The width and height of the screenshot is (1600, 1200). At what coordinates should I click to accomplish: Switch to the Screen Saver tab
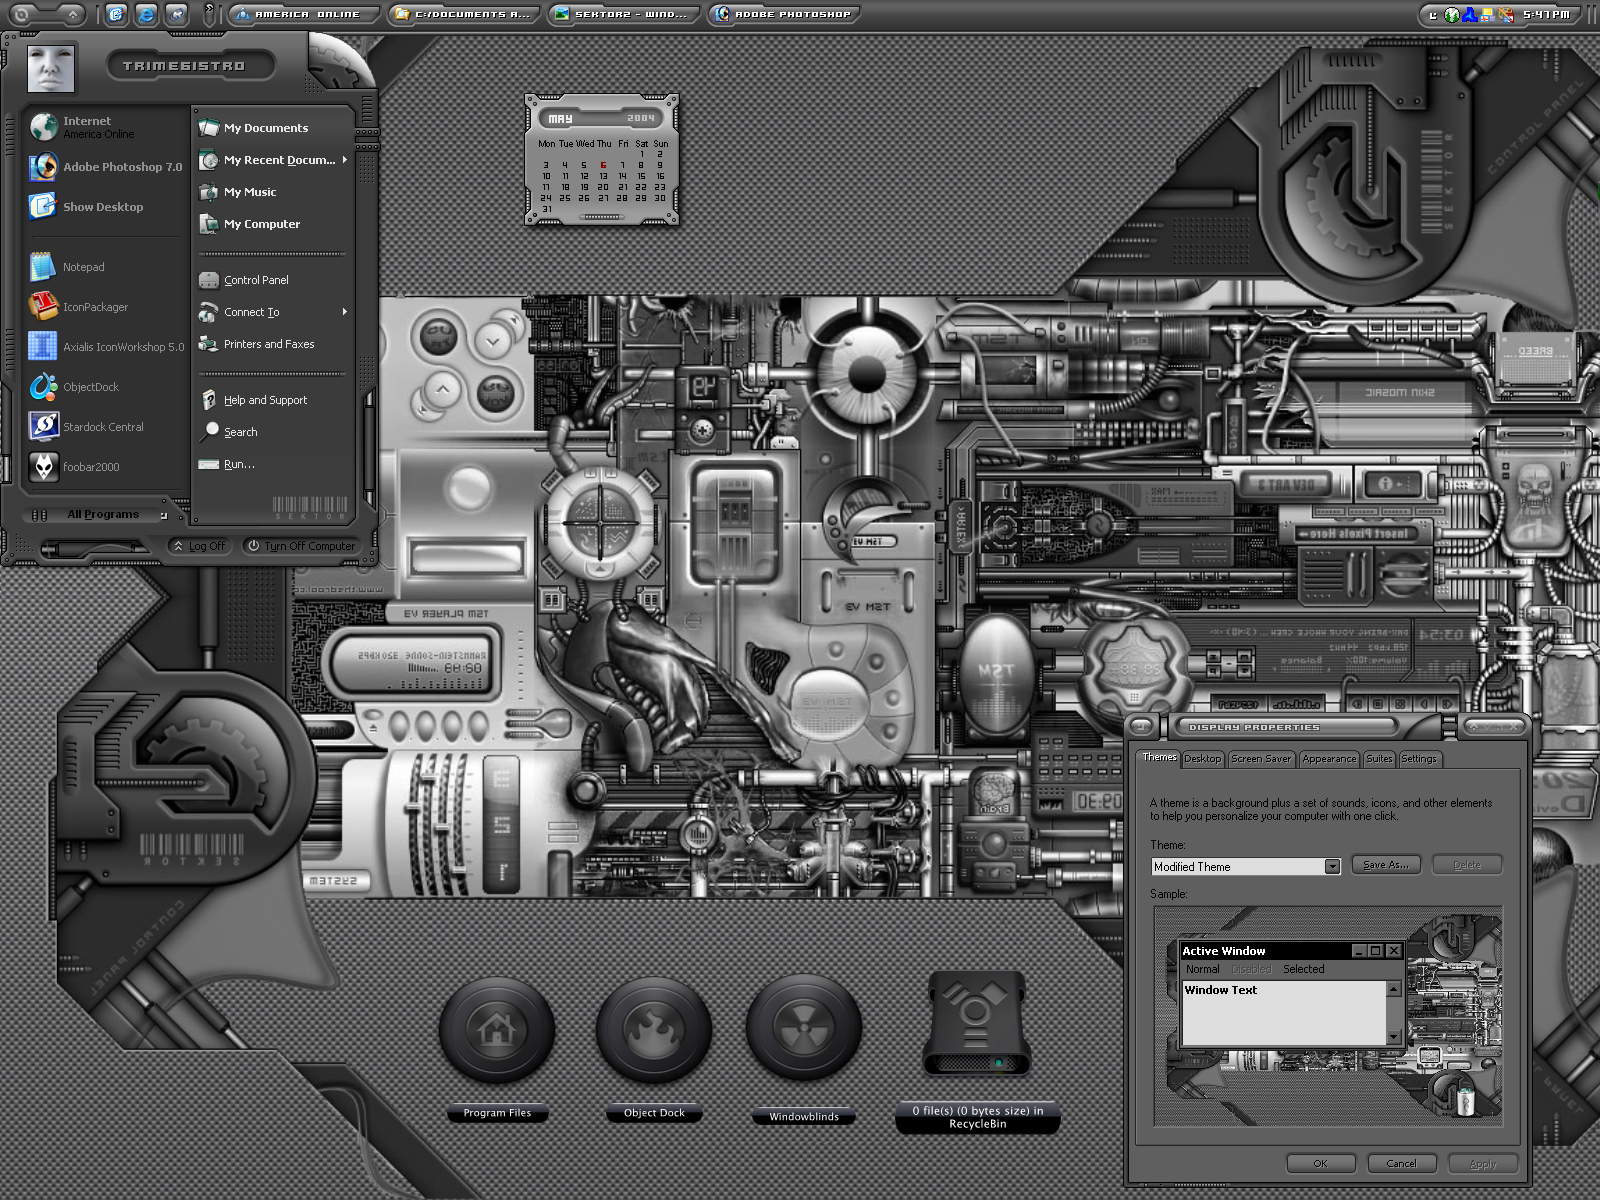1261,759
